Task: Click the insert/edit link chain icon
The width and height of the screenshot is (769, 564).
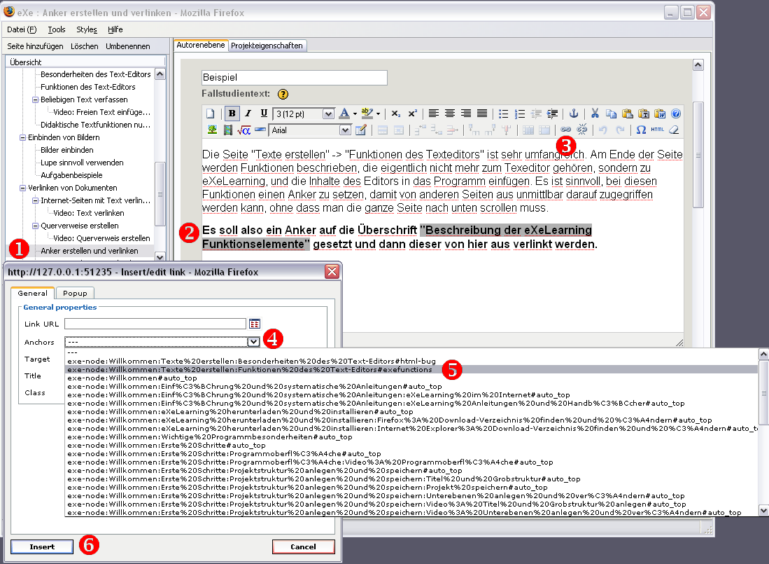Action: (565, 130)
